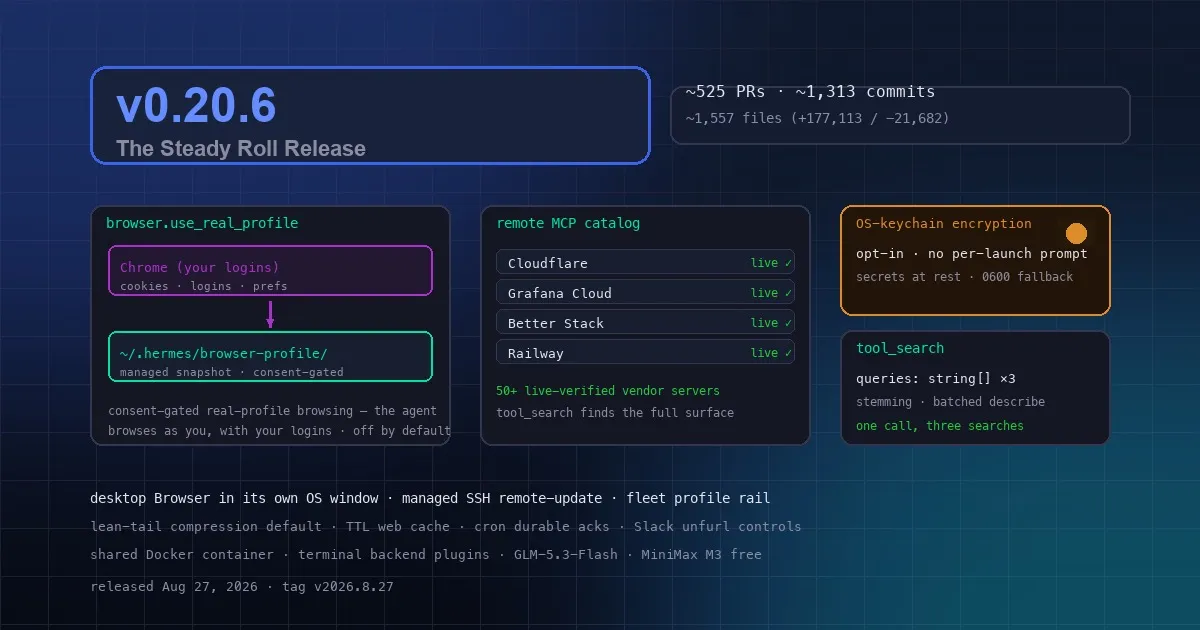Click 'browses as you, with your logins' line
1200x630 pixels.
[x=279, y=431]
